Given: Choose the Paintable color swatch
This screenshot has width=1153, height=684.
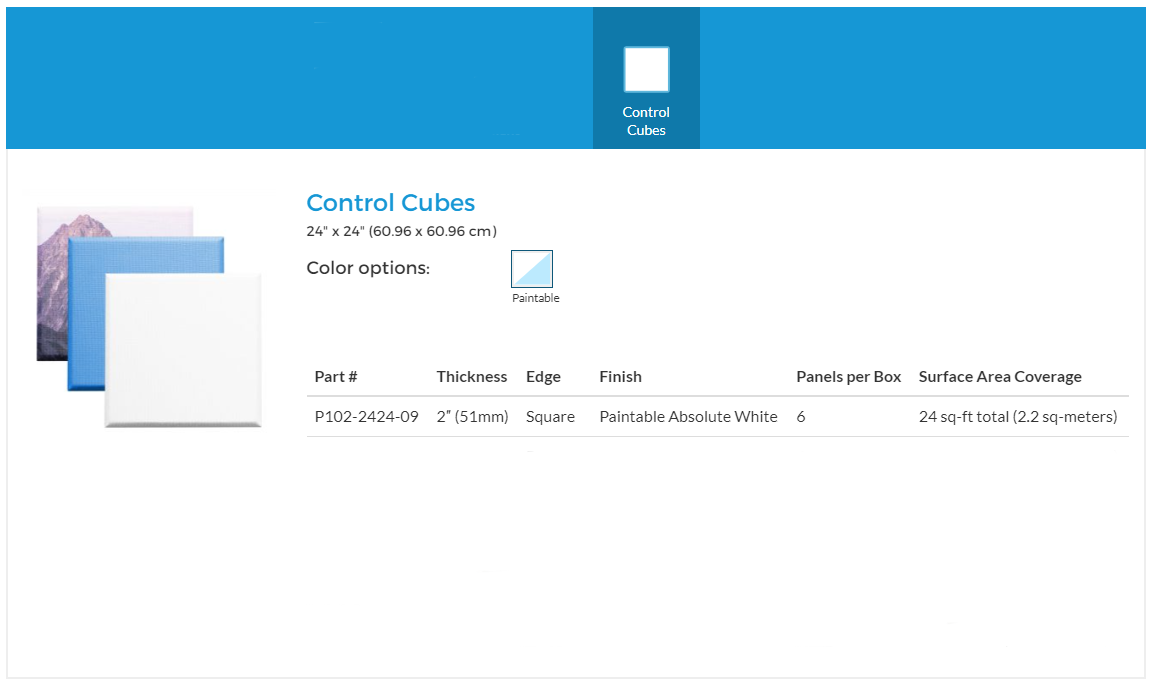Looking at the screenshot, I should point(532,268).
